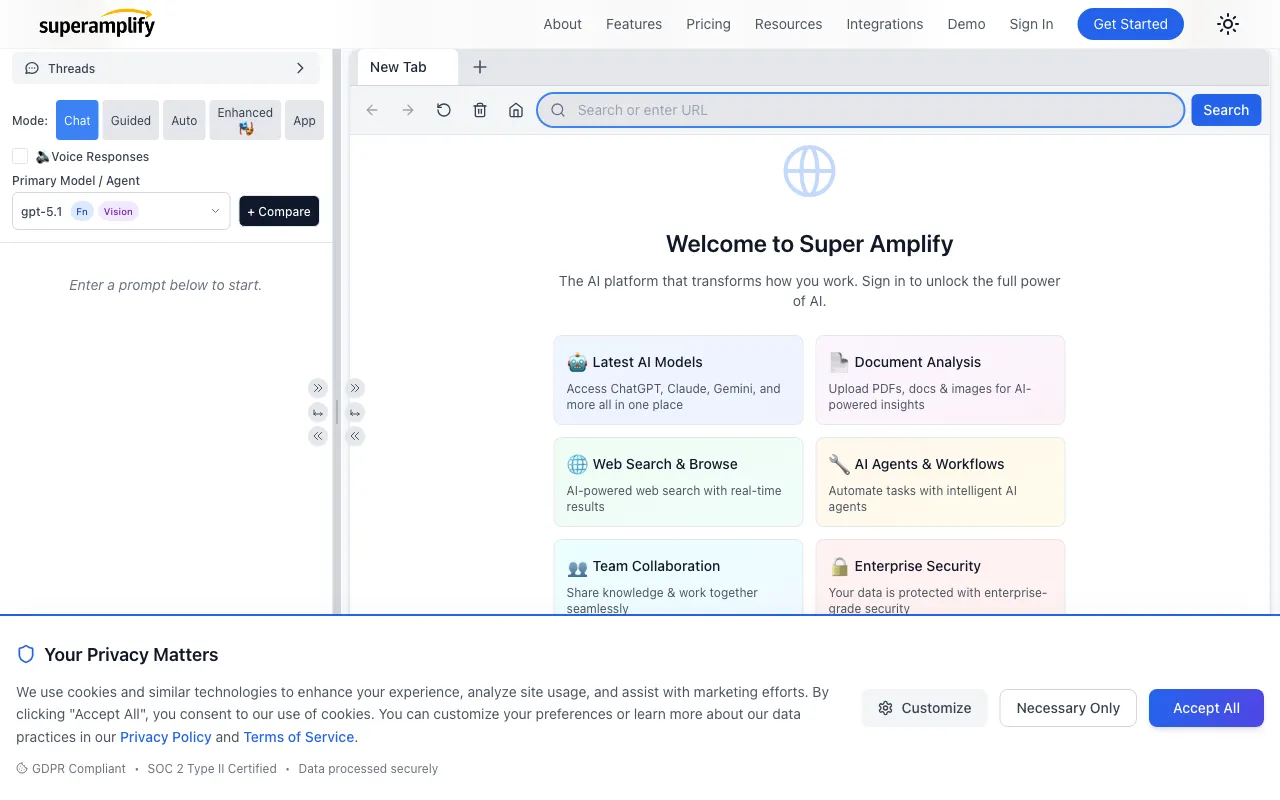1280x800 pixels.
Task: Click the wrench icon on AI Agents & Workflows
Action: (839, 464)
